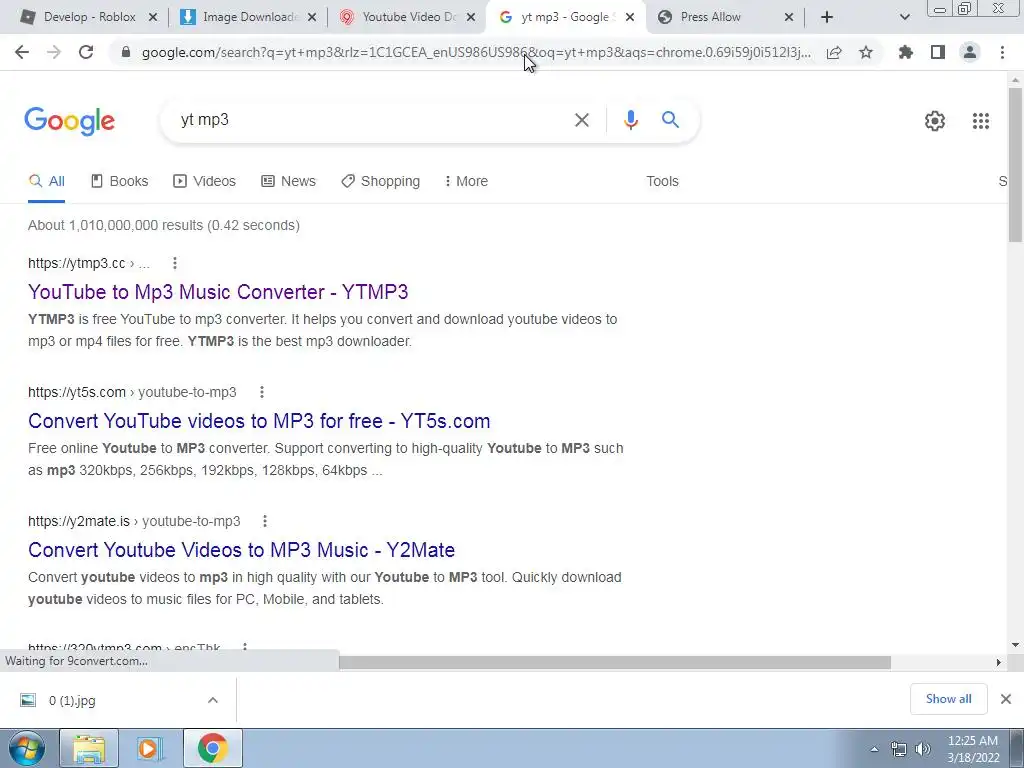Open network status in system tray
The width and height of the screenshot is (1024, 768).
(x=899, y=749)
